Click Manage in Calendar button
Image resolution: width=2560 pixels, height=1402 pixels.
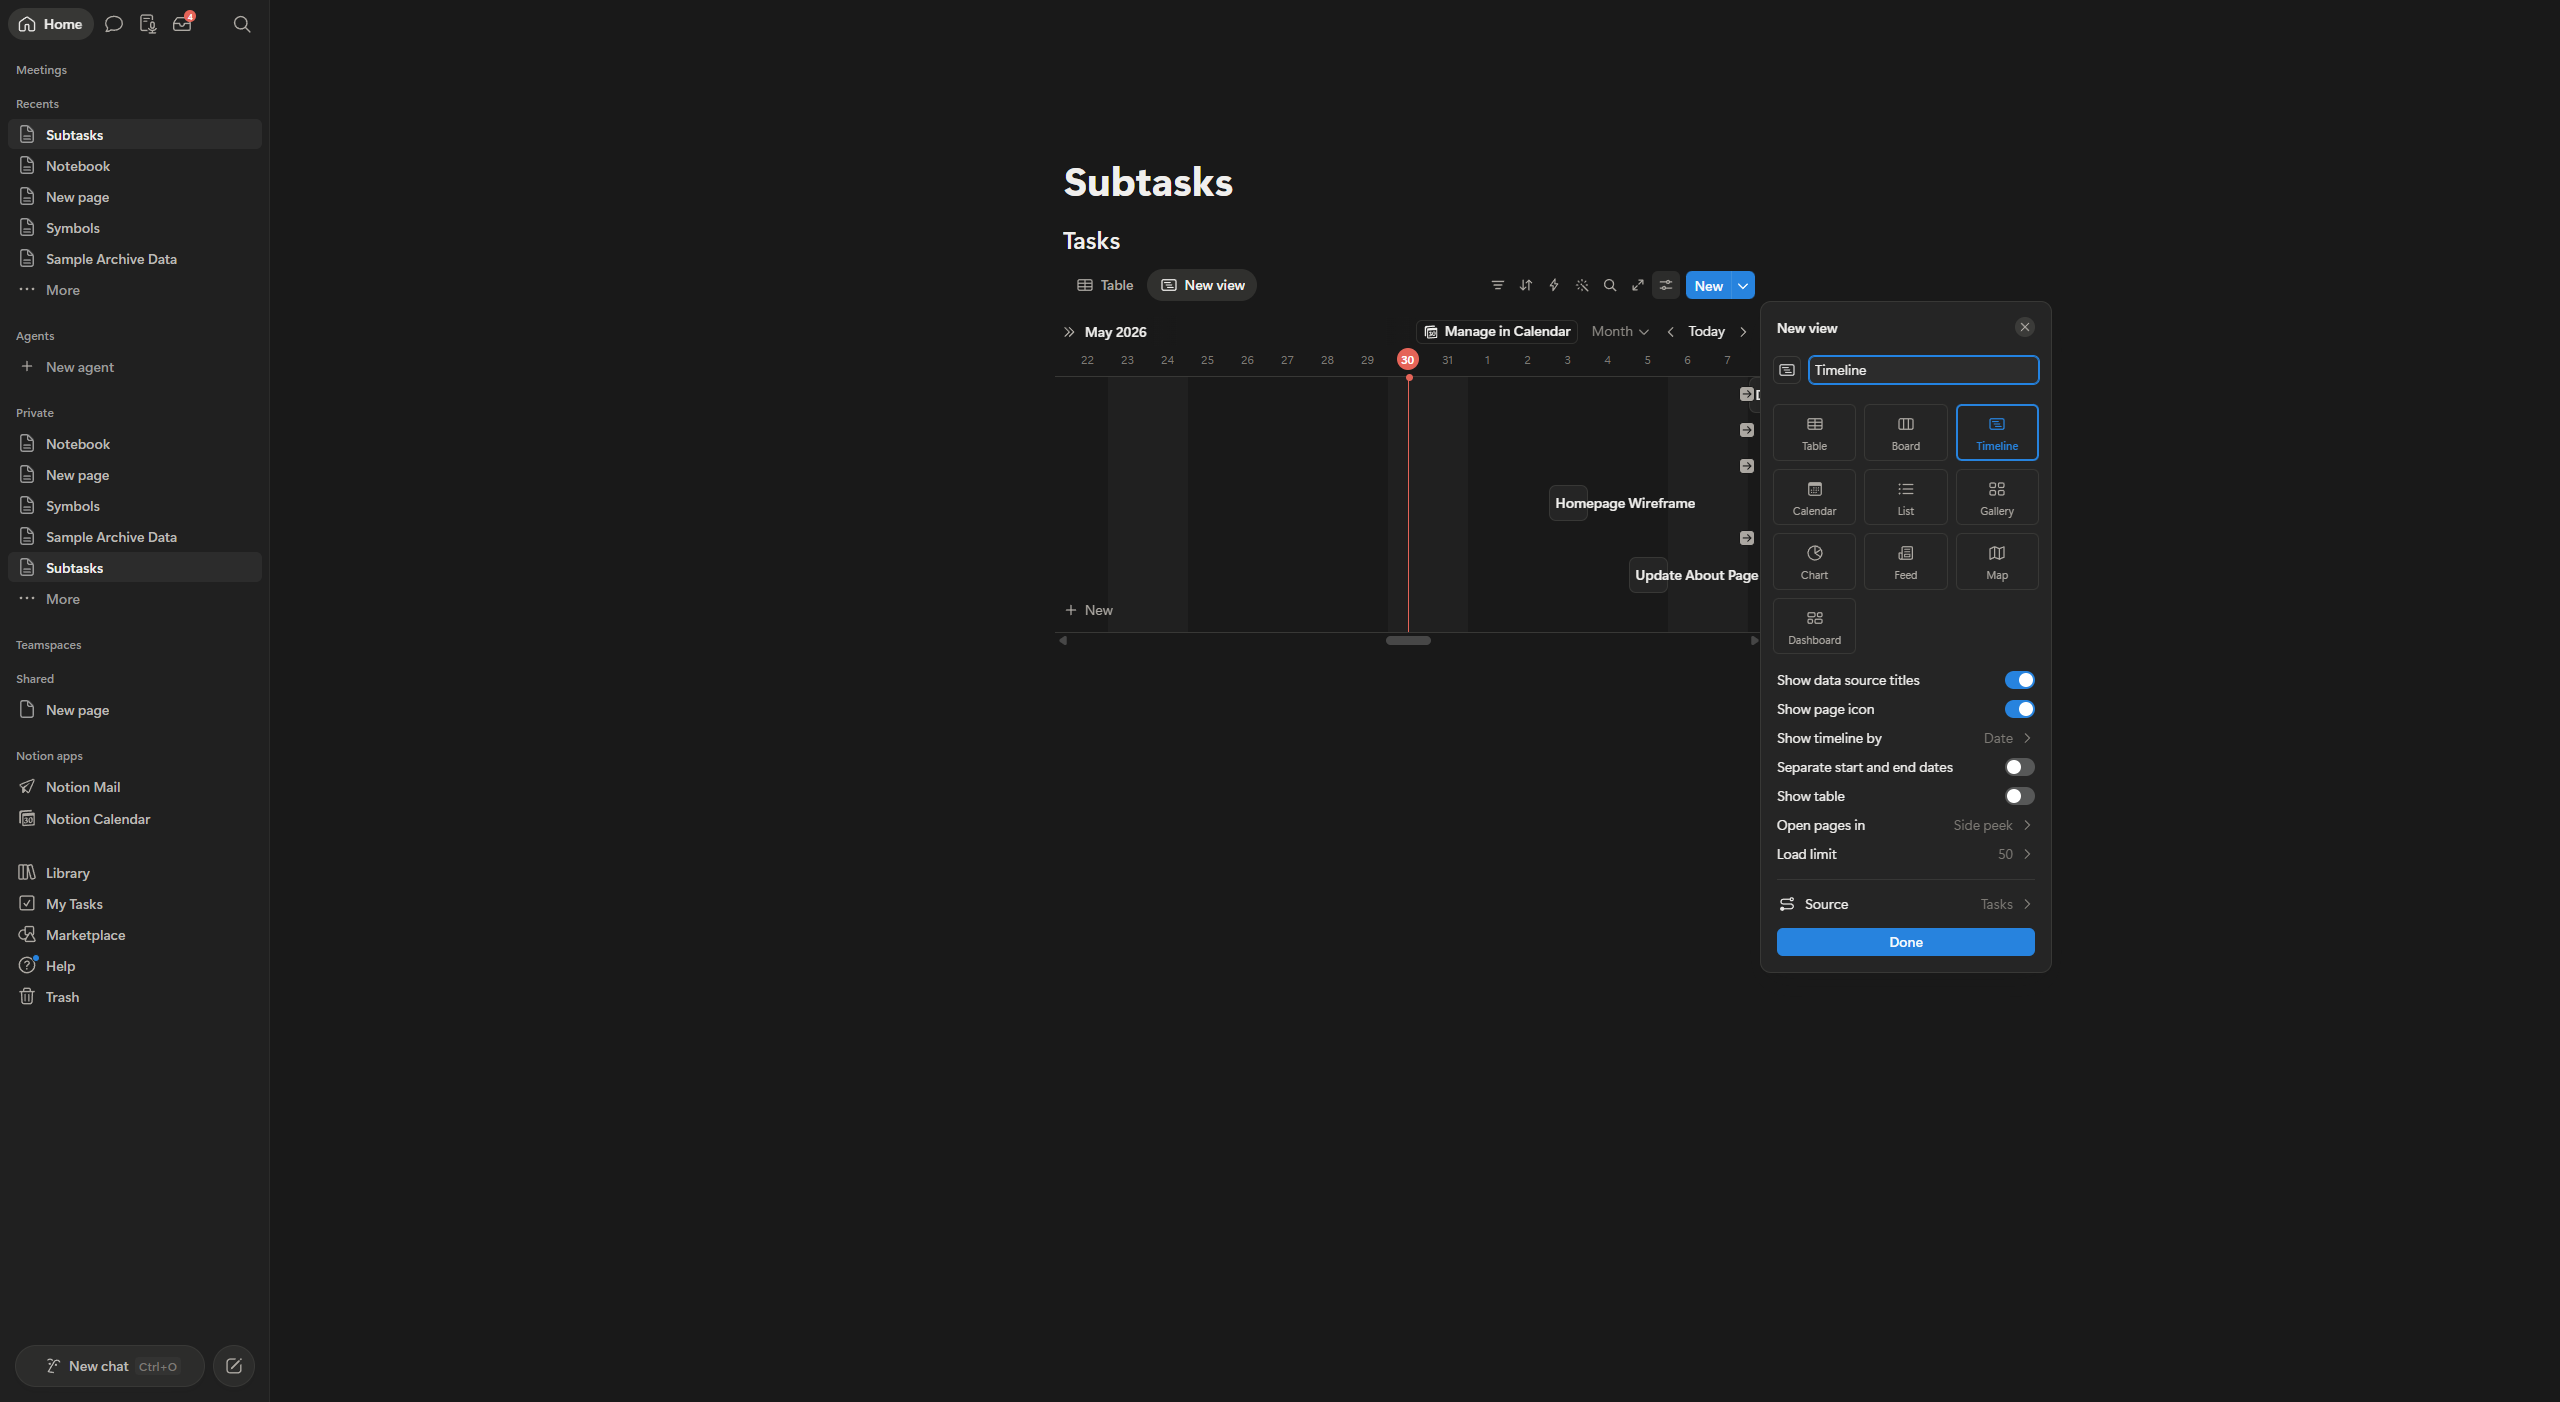(1497, 332)
